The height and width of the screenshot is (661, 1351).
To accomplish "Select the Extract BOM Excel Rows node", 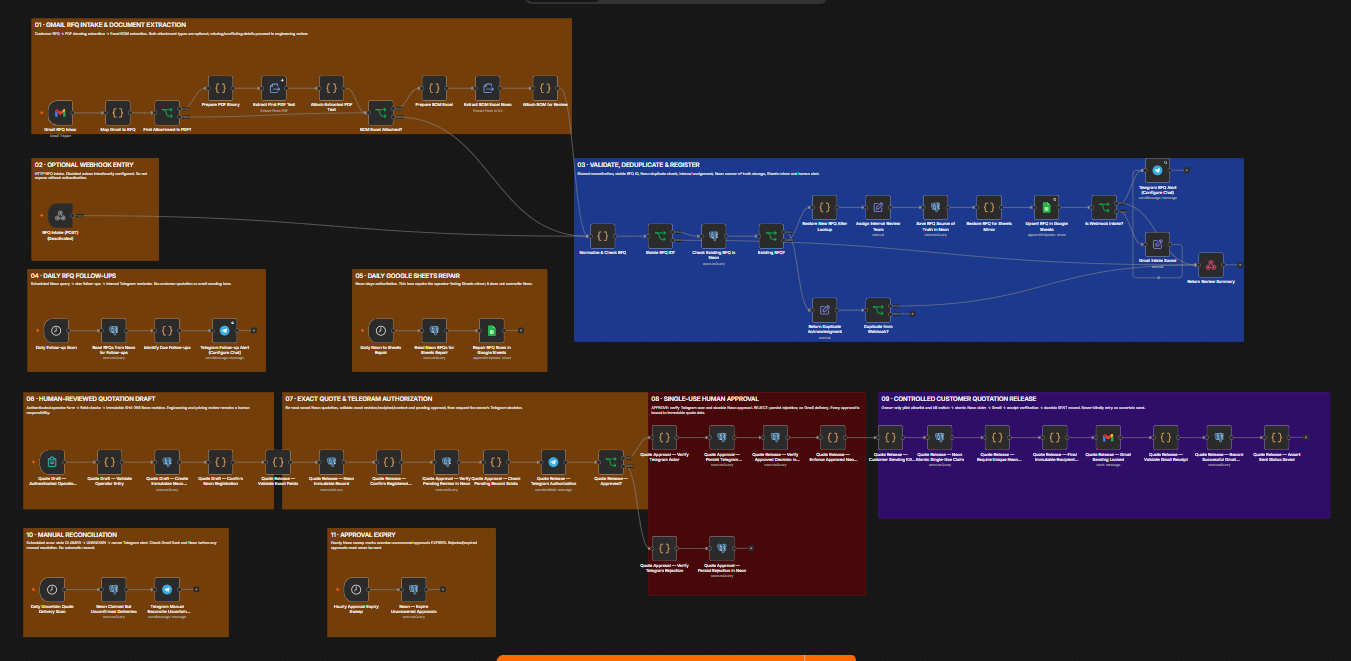I will click(488, 89).
